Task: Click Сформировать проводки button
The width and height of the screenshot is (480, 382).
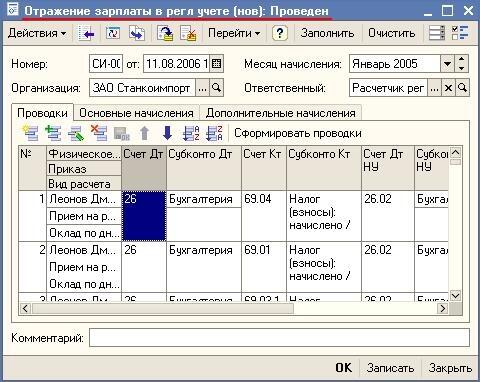Action: click(298, 133)
